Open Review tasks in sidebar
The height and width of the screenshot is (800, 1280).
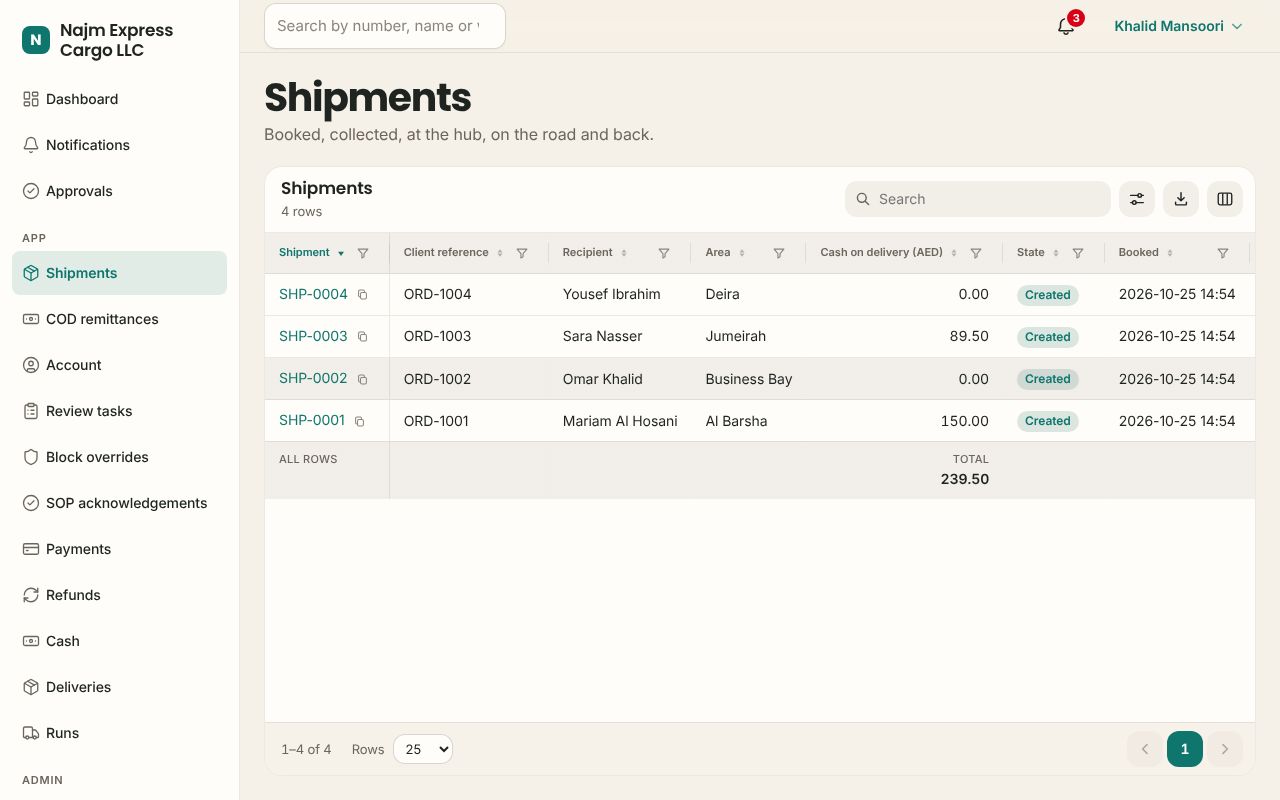[x=119, y=411]
